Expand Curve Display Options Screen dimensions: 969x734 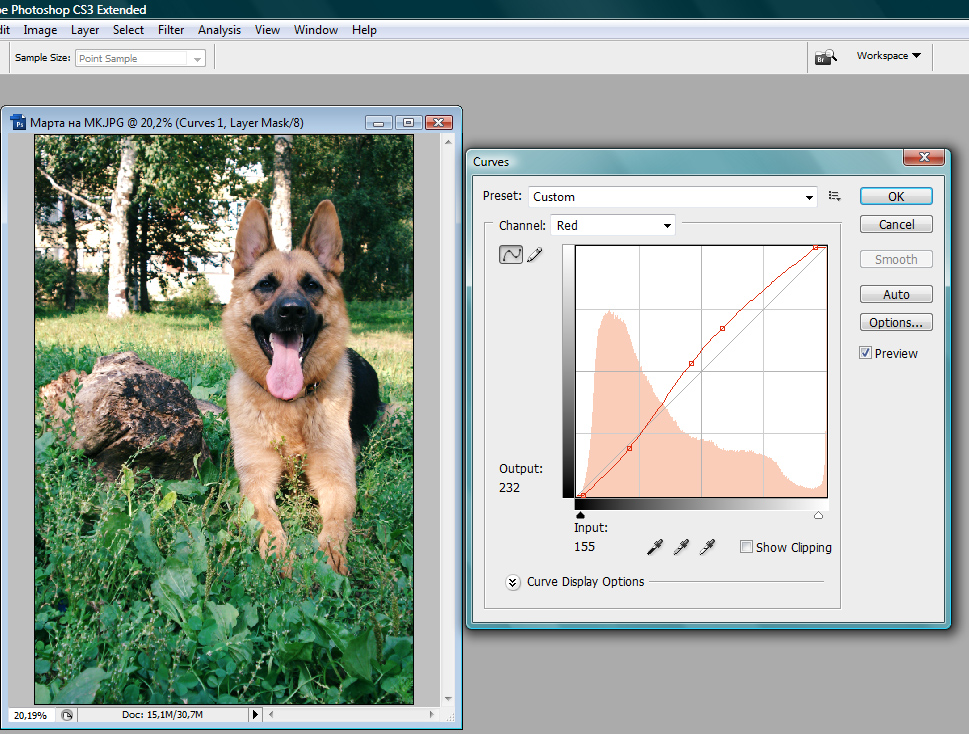(x=512, y=582)
